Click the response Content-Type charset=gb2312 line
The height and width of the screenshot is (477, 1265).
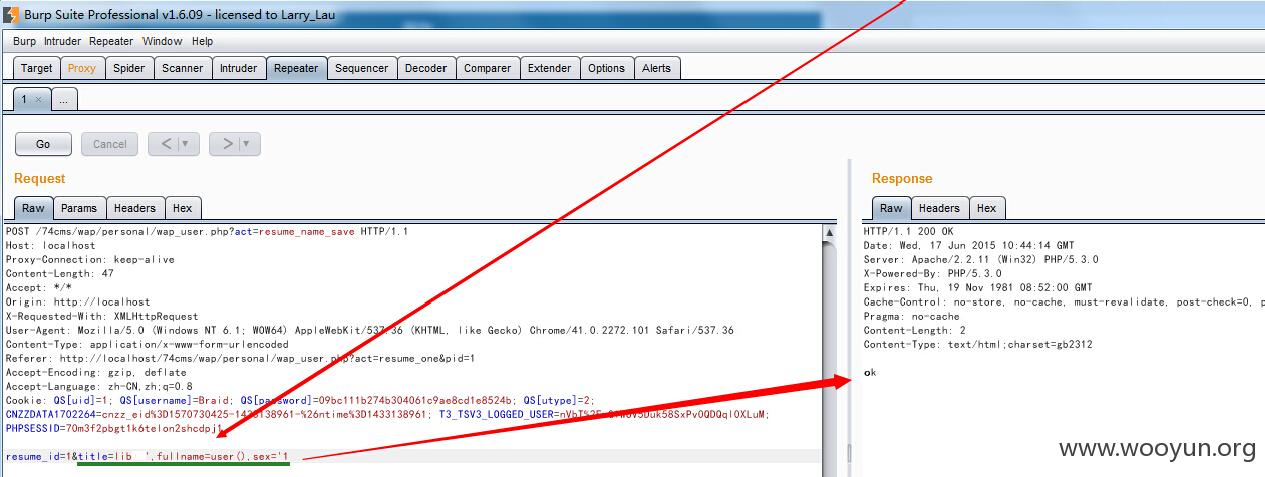(x=978, y=343)
